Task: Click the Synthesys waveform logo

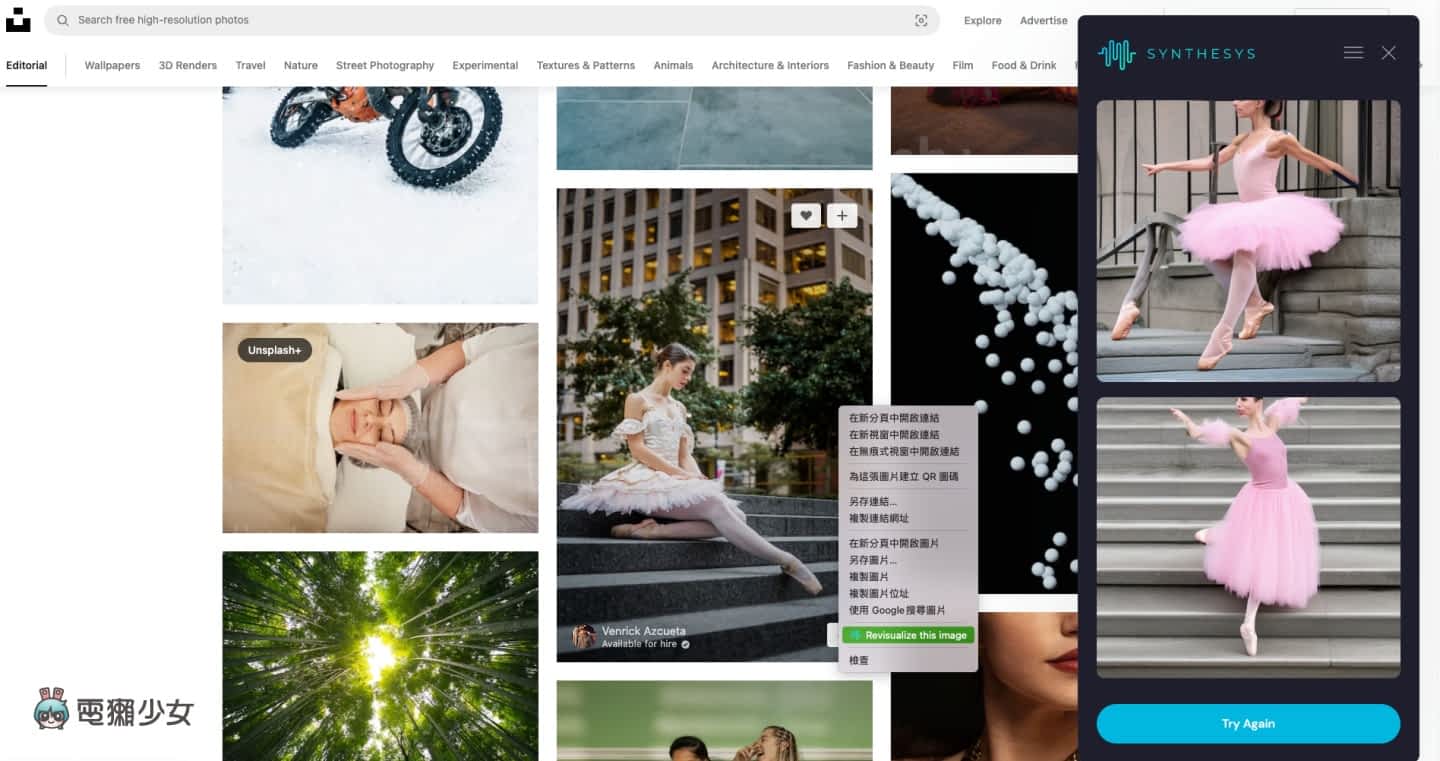Action: click(1116, 54)
